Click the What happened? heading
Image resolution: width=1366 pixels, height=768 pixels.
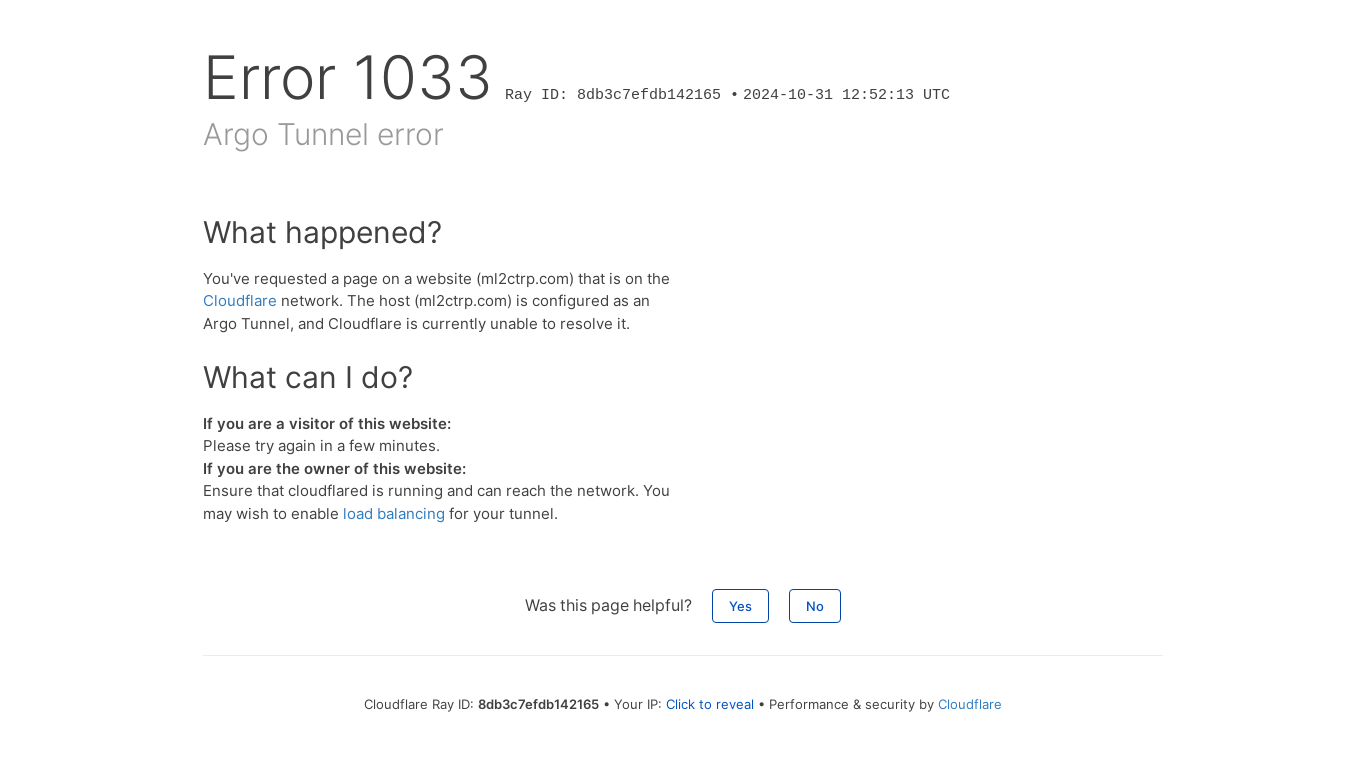point(322,233)
